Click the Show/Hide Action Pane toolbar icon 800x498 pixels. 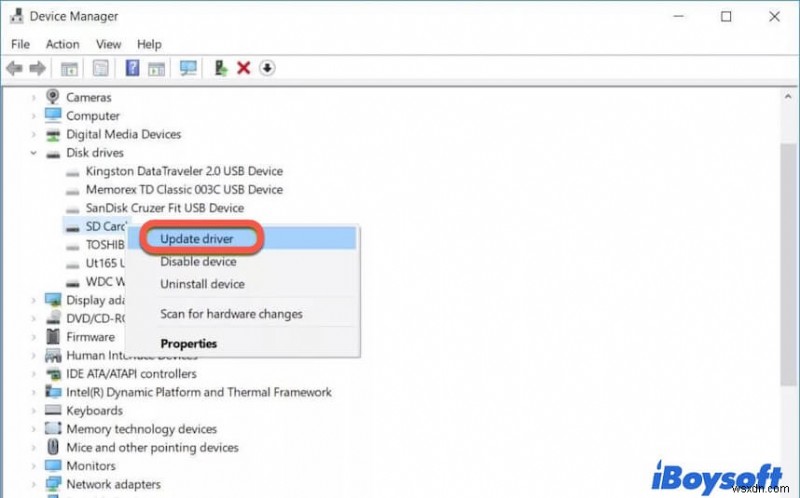click(156, 68)
